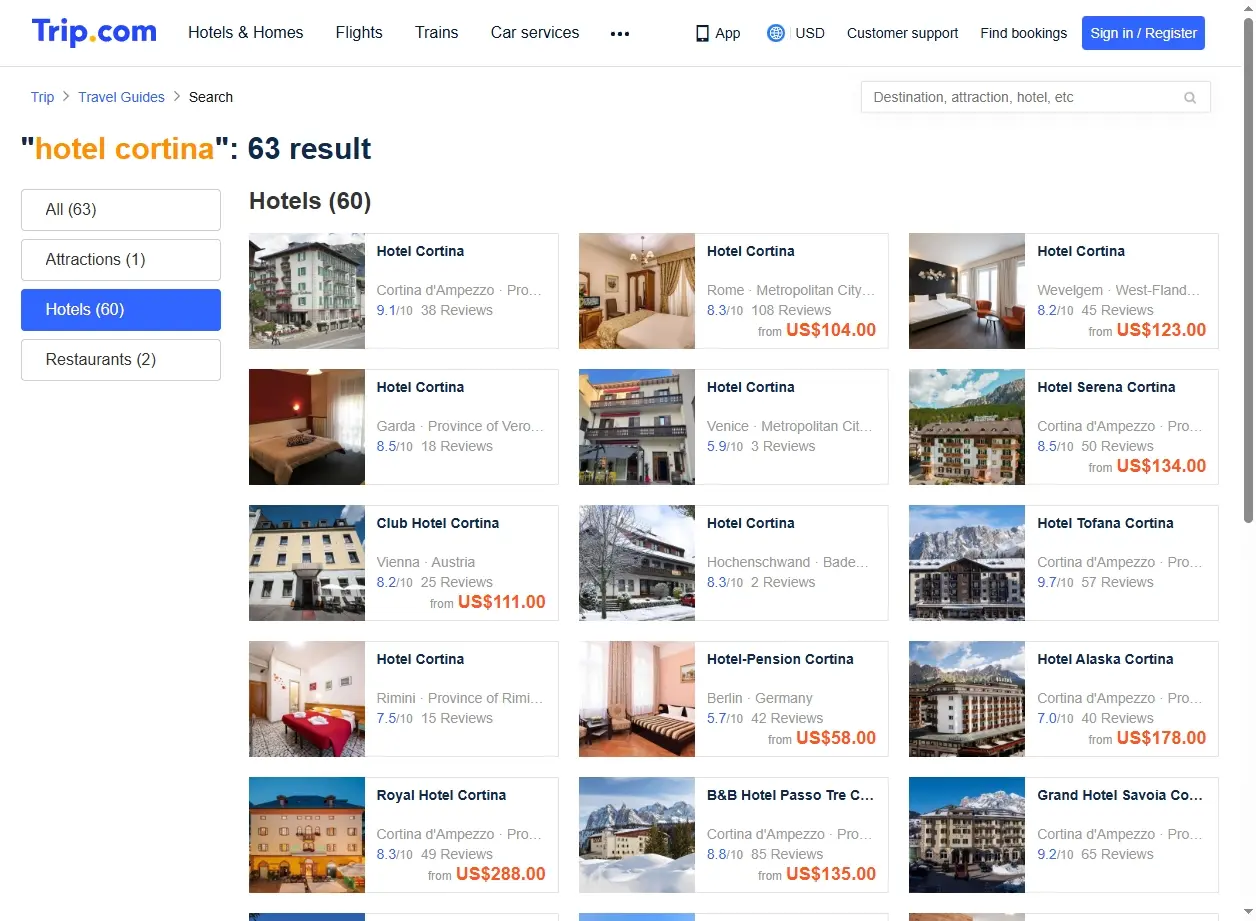Open Hotels & Homes menu
Screen dimensions: 1256x921
[x=246, y=33]
